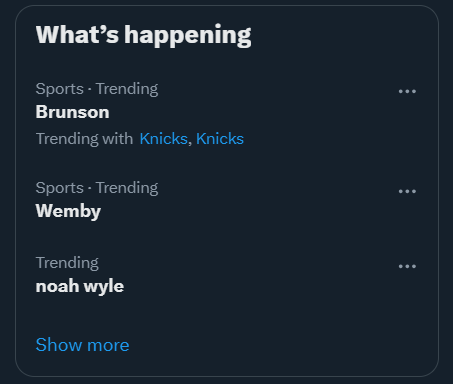Screen dimensions: 453x384
Task: Open more options for Brunson trend
Action: (x=407, y=91)
